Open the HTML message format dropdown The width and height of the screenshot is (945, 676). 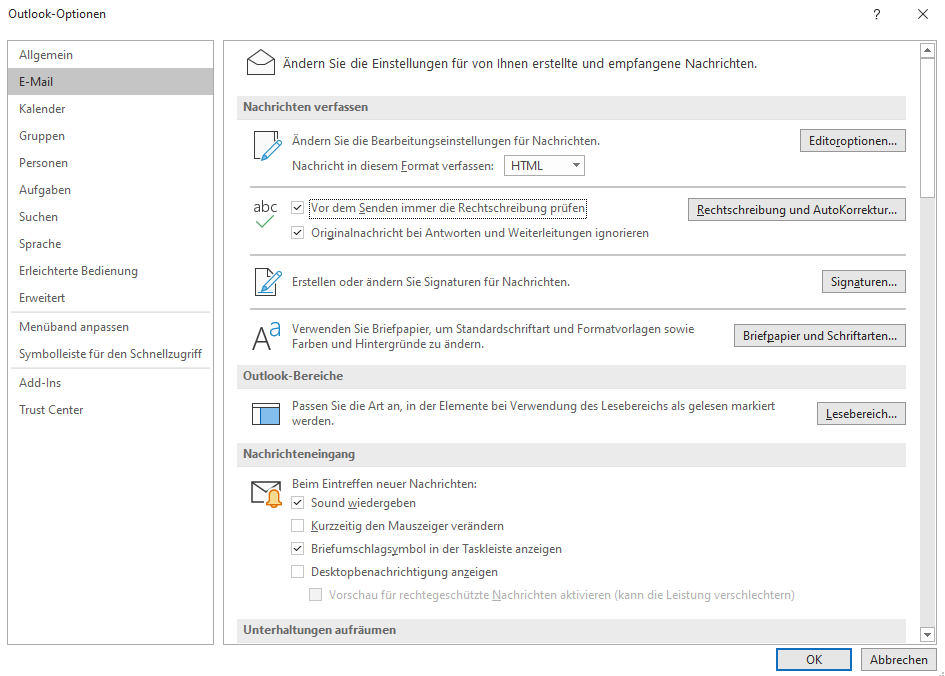coord(544,166)
